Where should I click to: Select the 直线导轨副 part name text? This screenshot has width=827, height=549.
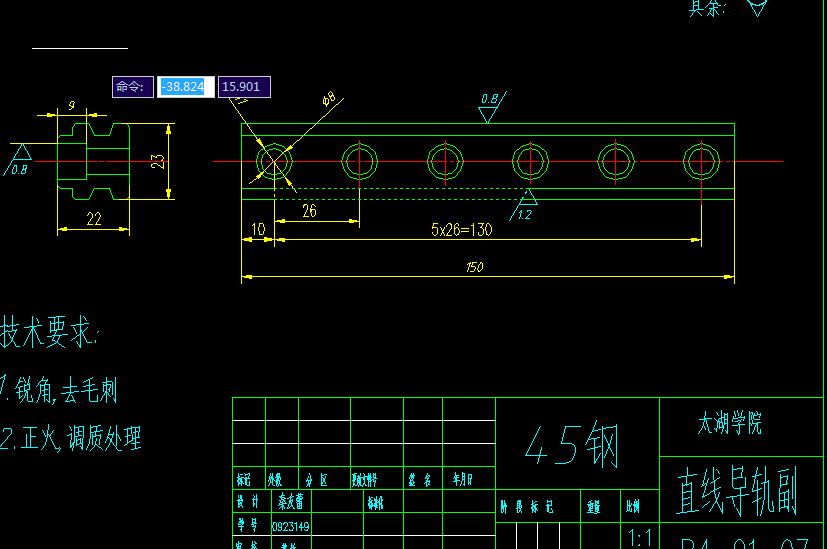737,492
